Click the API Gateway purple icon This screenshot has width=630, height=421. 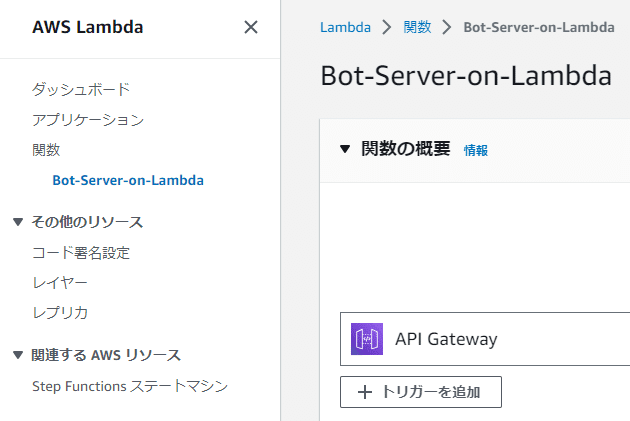[x=367, y=339]
